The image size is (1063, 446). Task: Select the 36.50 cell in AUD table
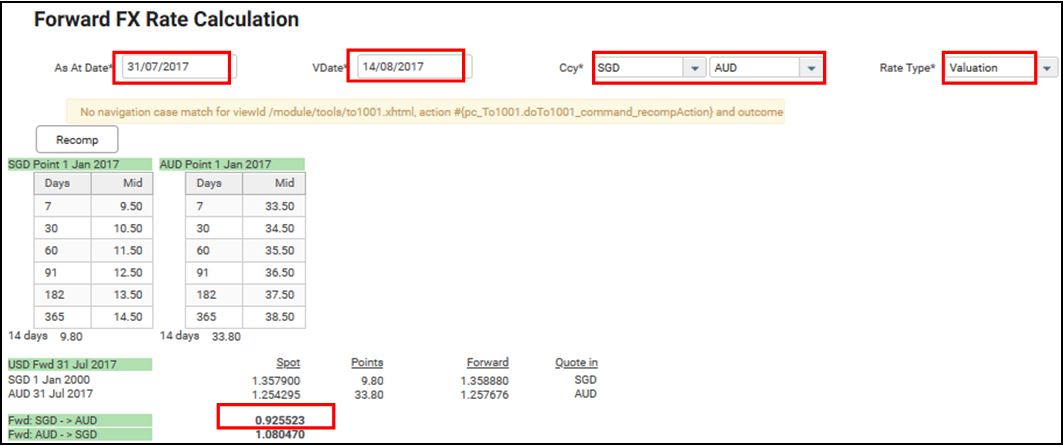[x=274, y=273]
